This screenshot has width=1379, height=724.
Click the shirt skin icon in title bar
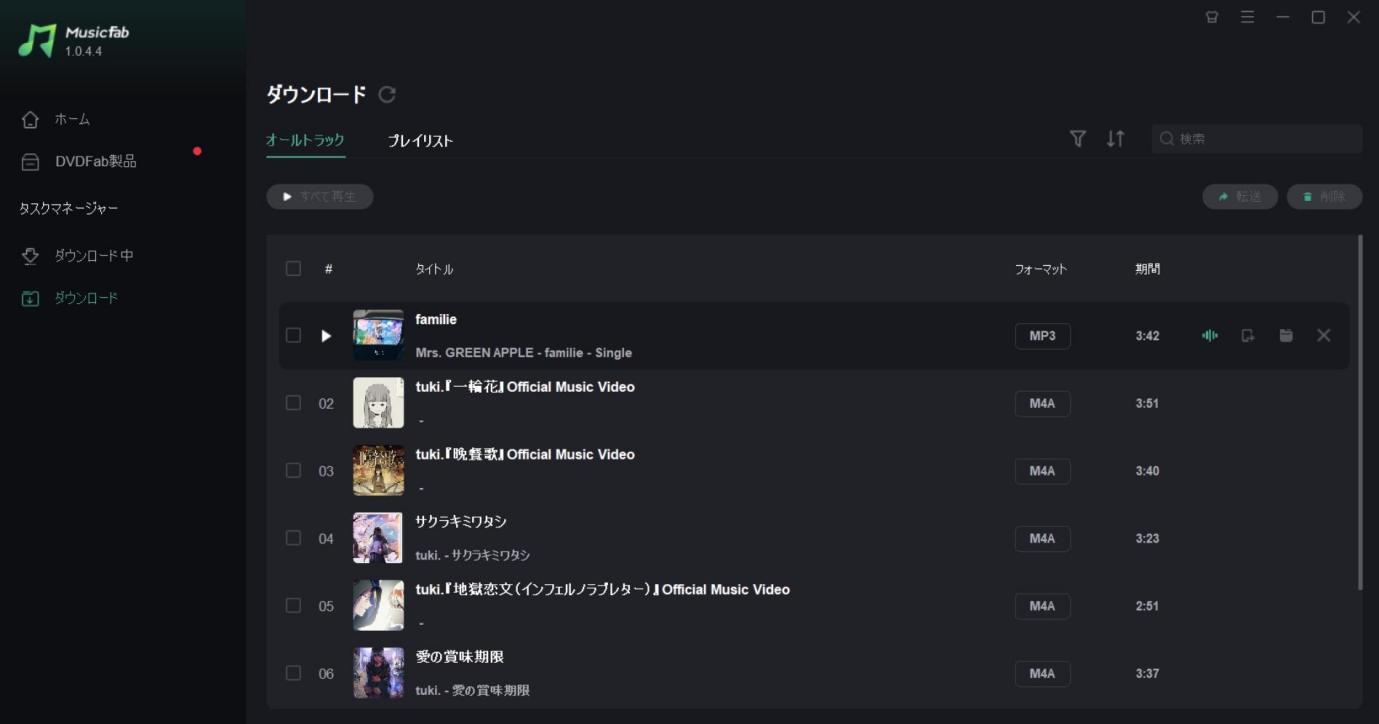(1212, 17)
